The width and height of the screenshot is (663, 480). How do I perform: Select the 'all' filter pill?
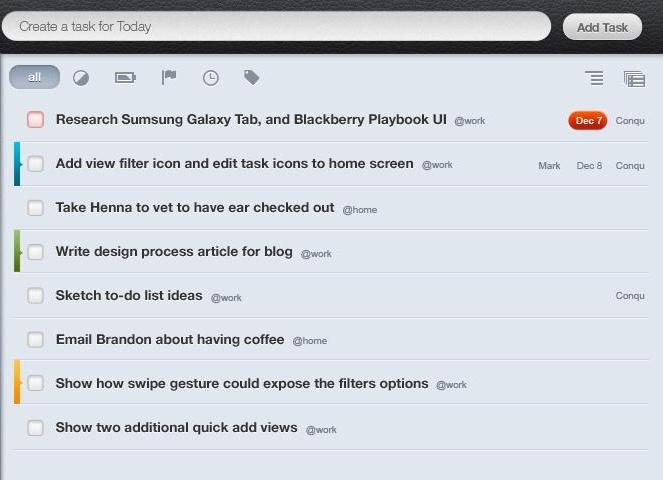(x=34, y=77)
